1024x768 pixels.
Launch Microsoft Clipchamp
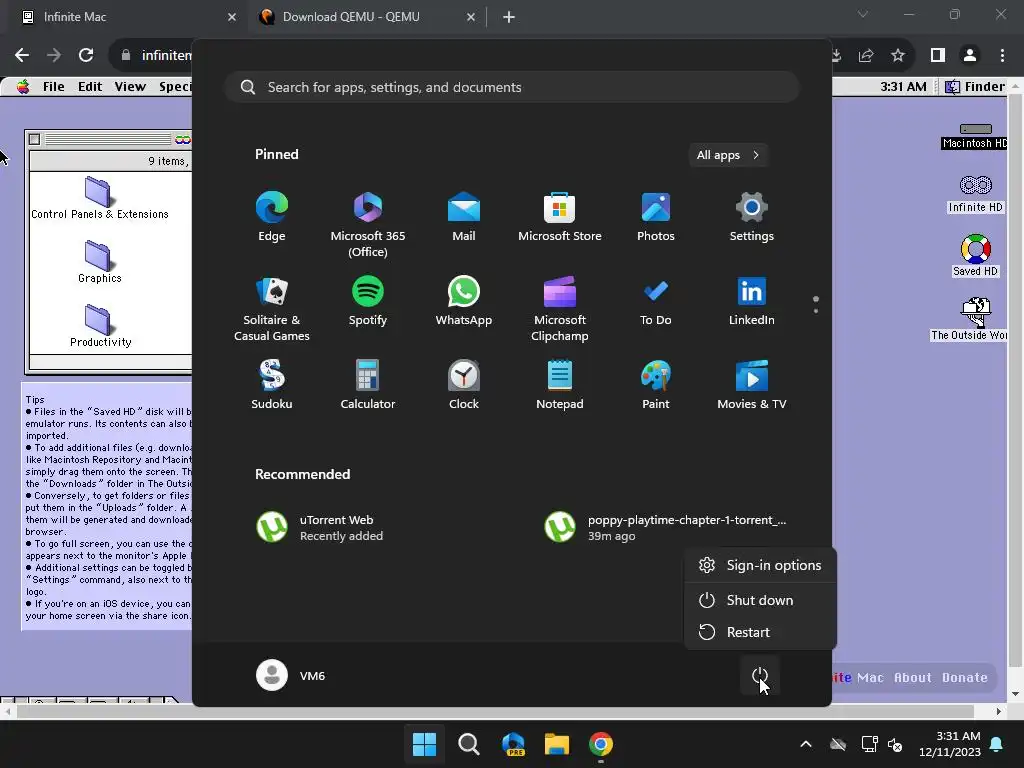pyautogui.click(x=560, y=309)
